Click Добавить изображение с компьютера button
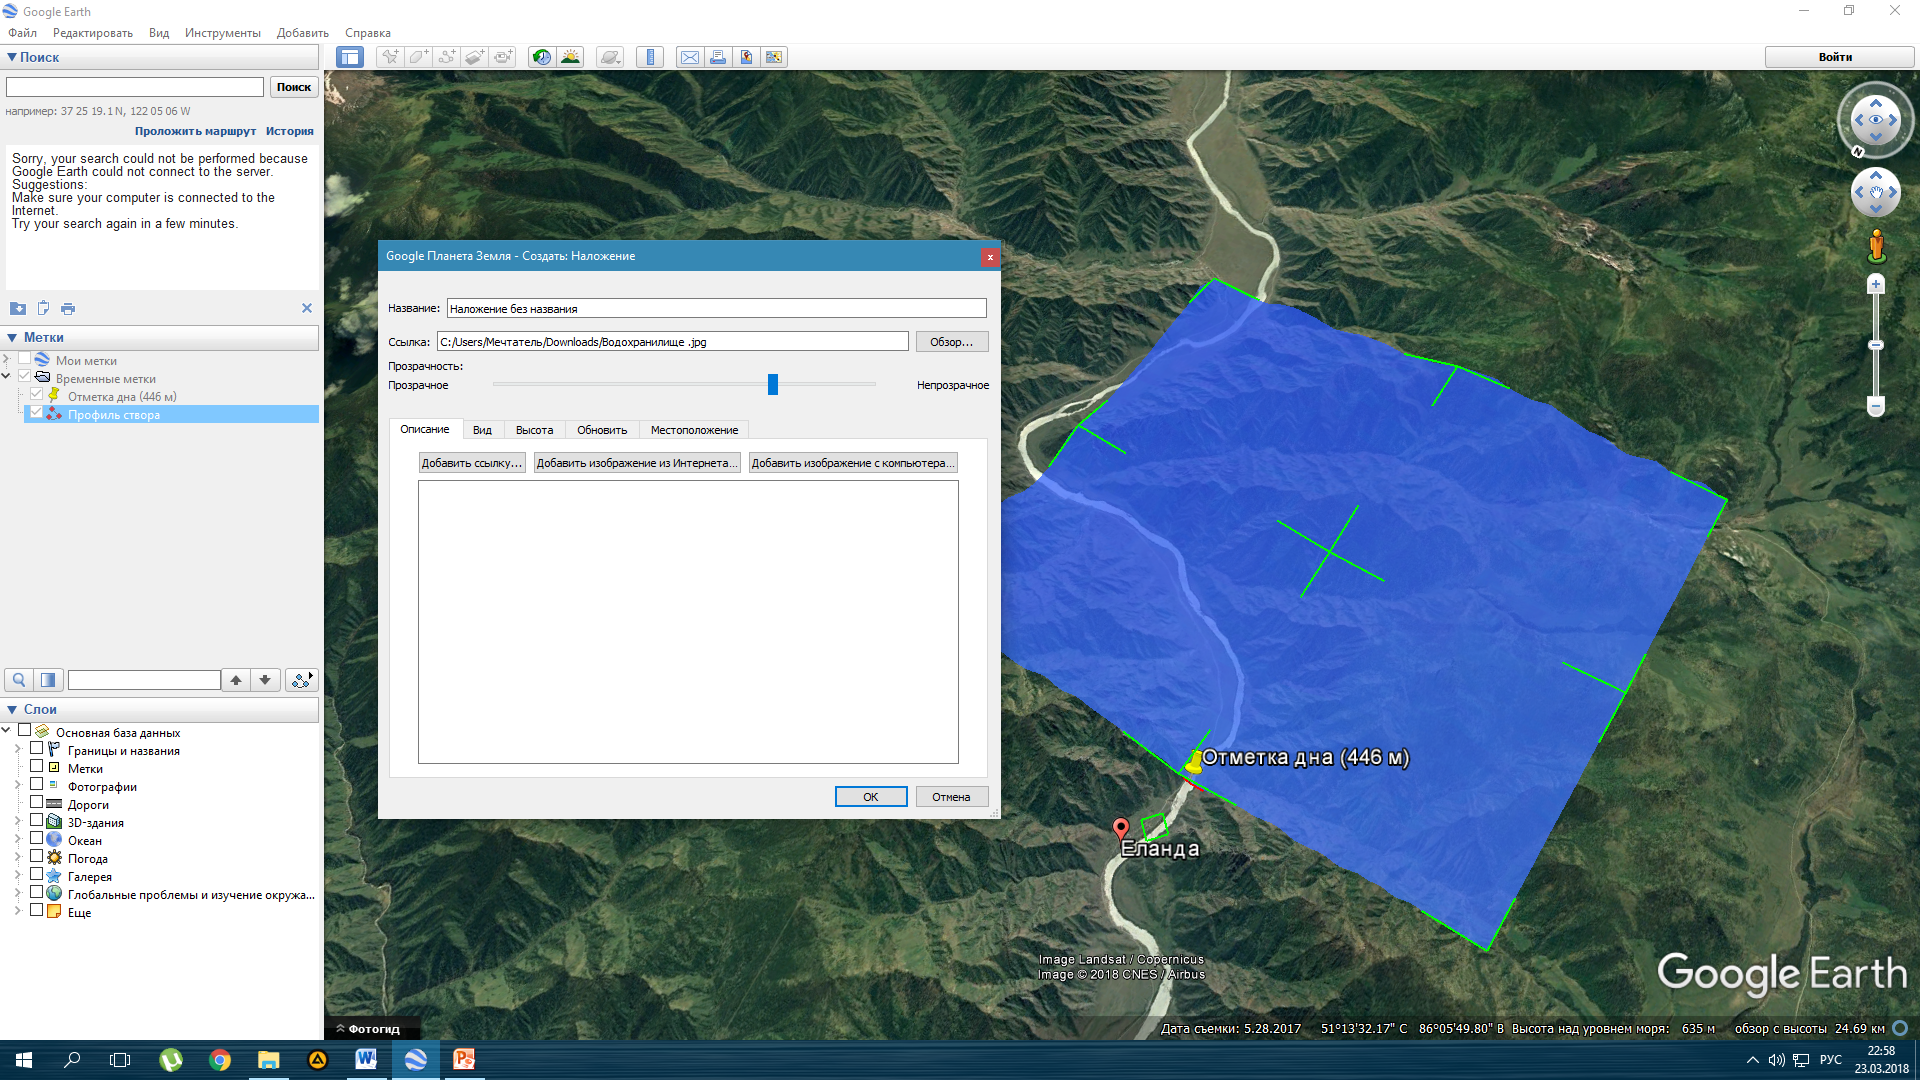The height and width of the screenshot is (1080, 1920). [x=853, y=463]
